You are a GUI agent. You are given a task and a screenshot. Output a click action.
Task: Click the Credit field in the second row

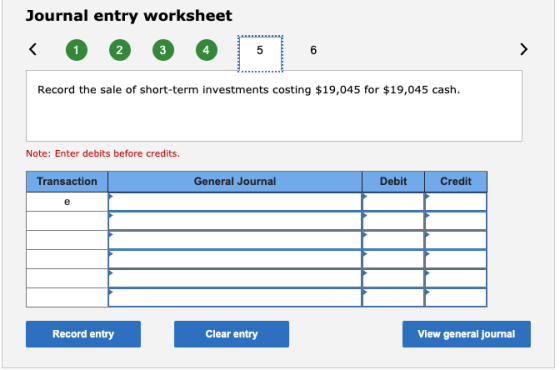point(456,221)
